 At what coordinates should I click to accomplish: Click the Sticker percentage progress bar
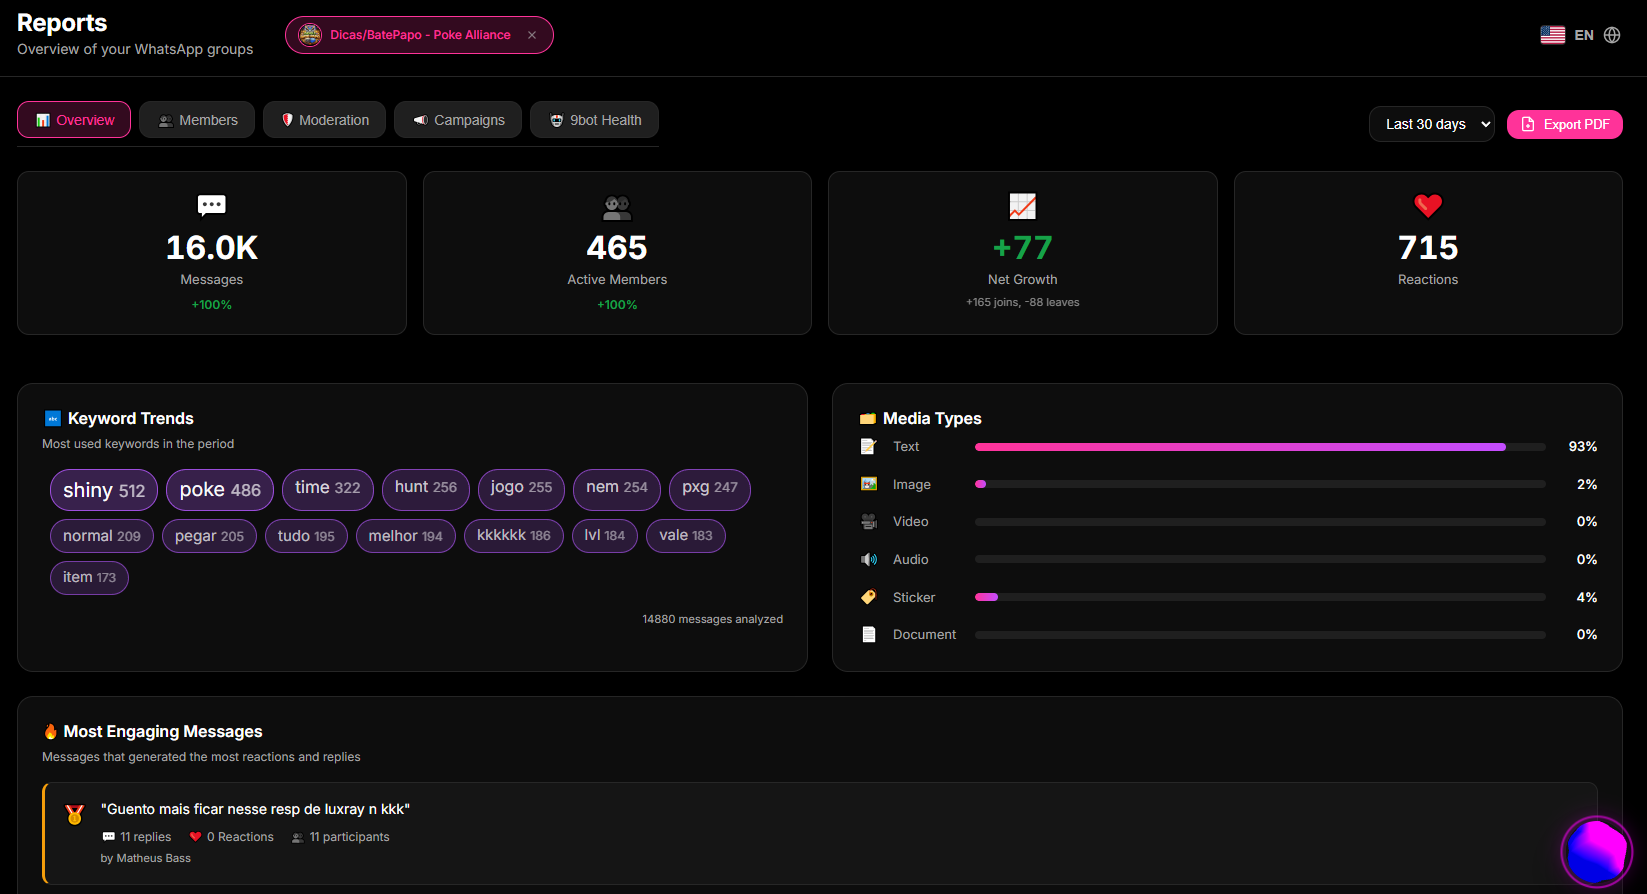pos(1260,597)
